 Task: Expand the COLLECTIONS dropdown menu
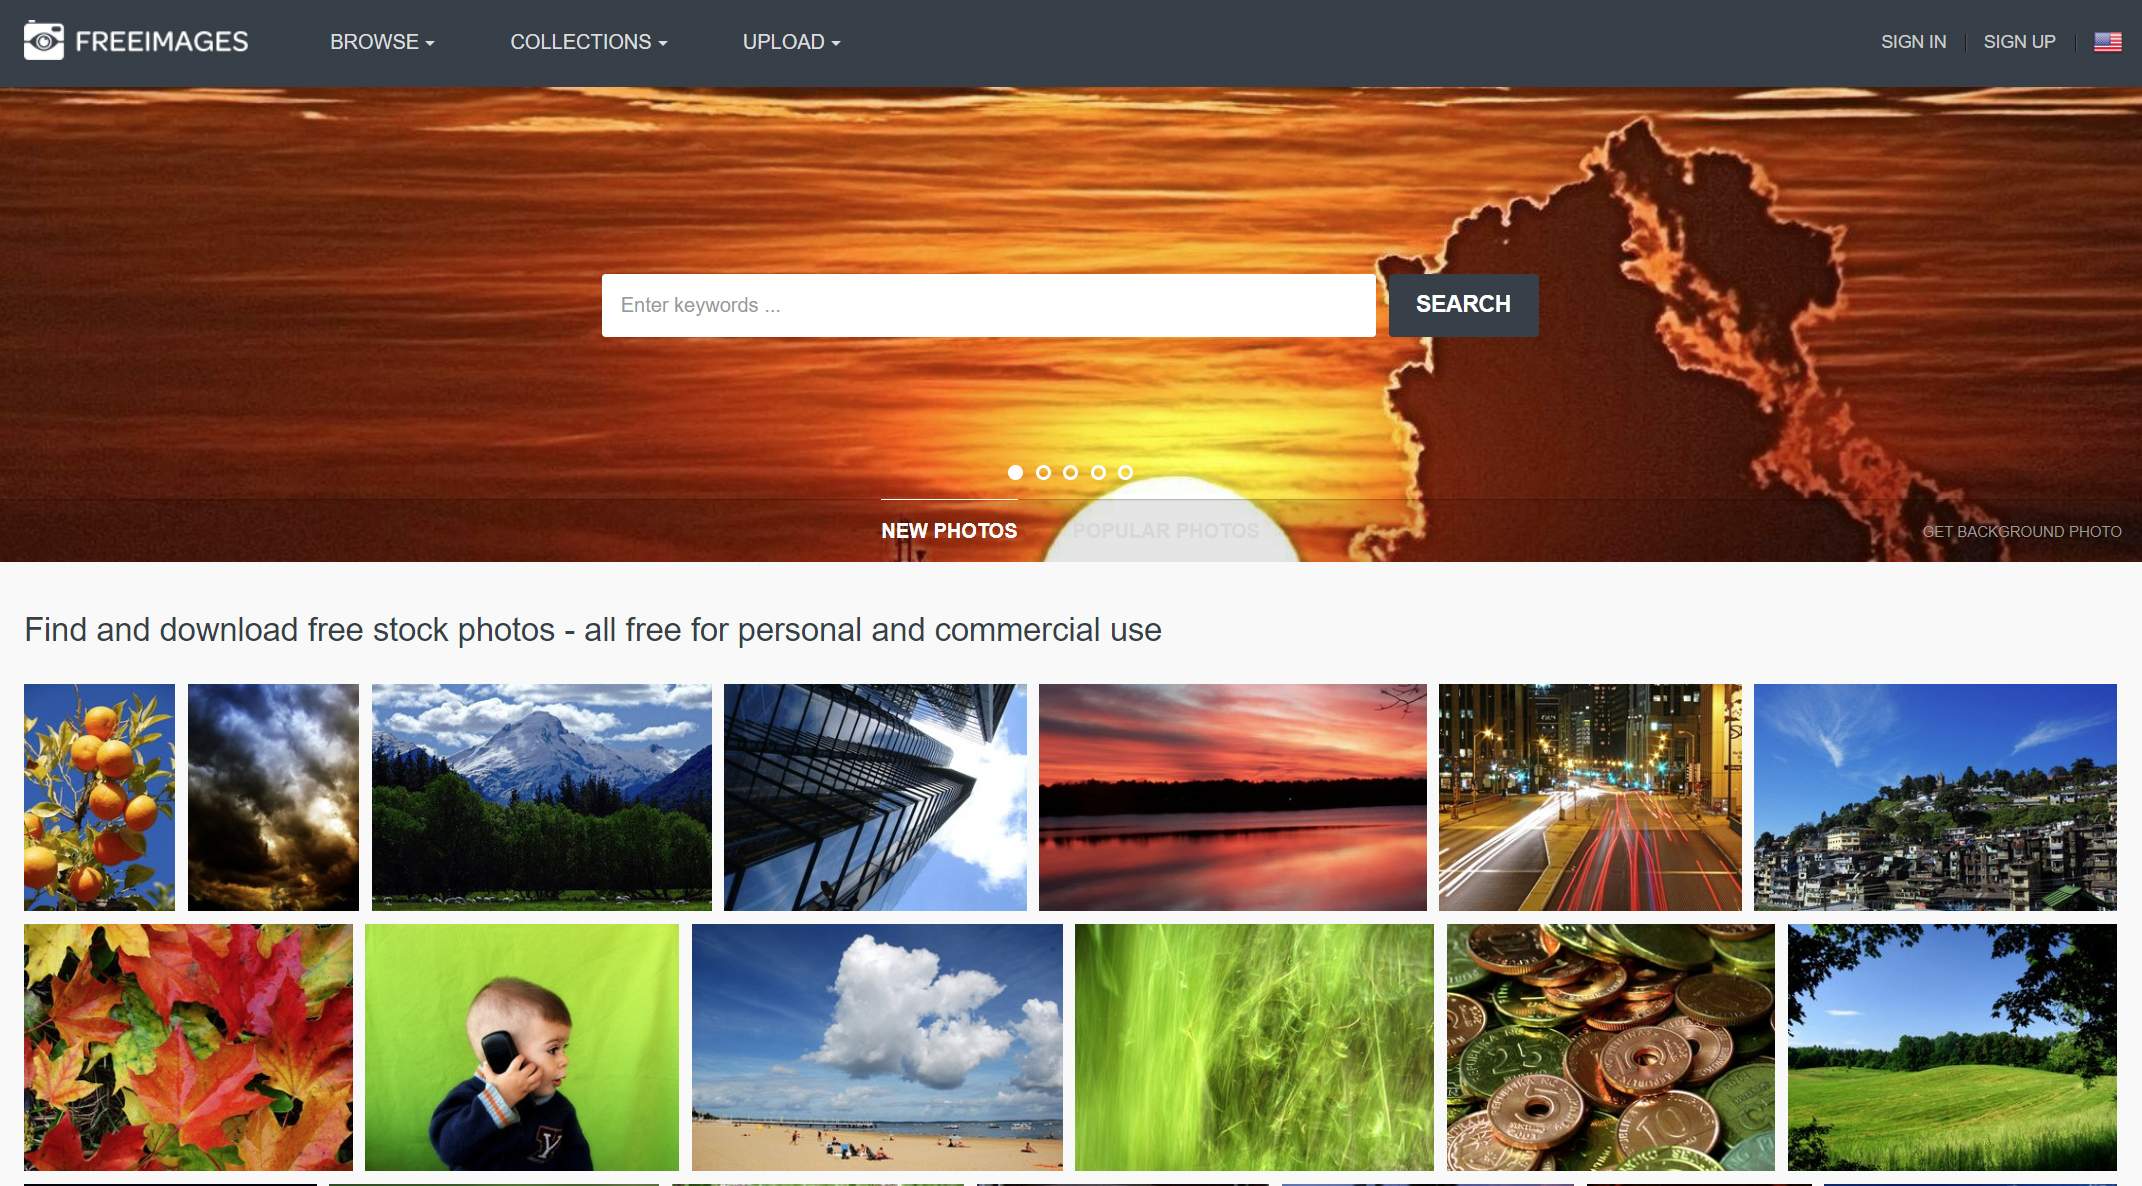point(587,41)
